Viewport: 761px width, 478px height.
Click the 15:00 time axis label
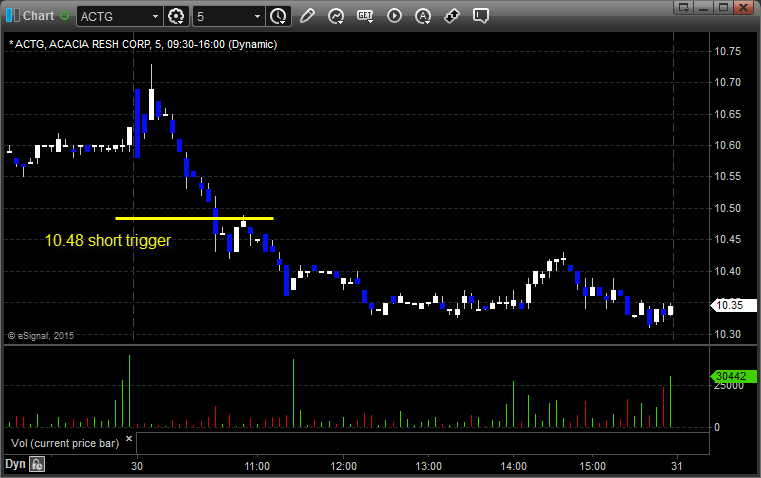593,466
